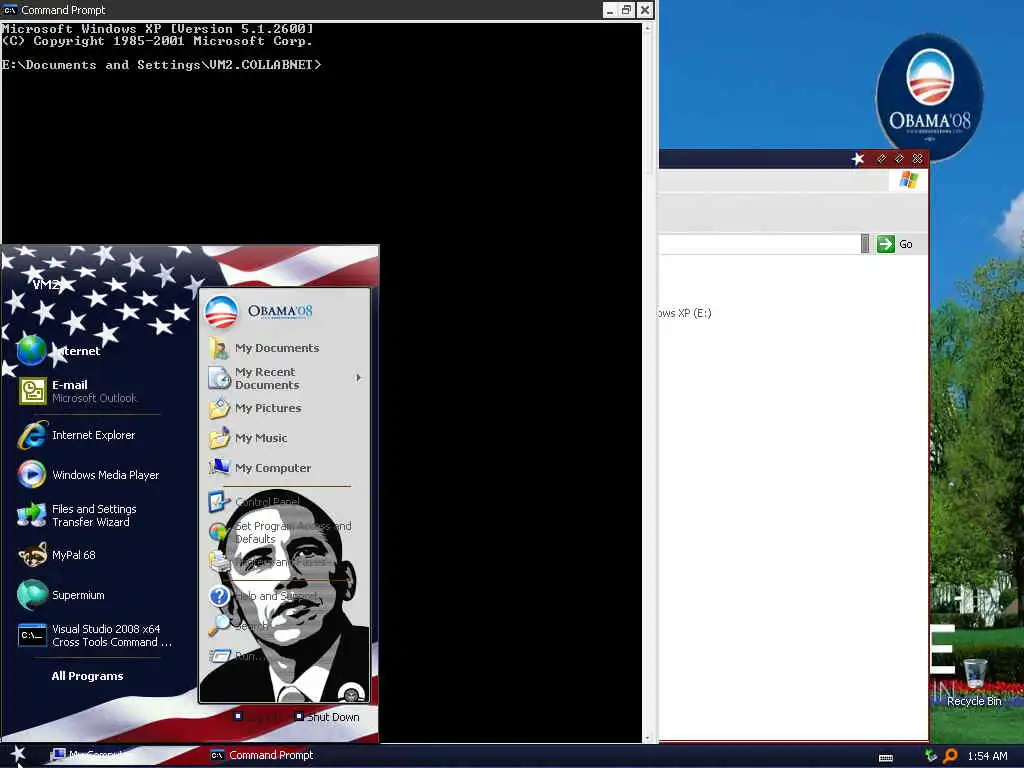Viewport: 1024px width, 768px height.
Task: Open Visual Studio 2008 x64 Cross Tools Command
Action: tap(95, 635)
